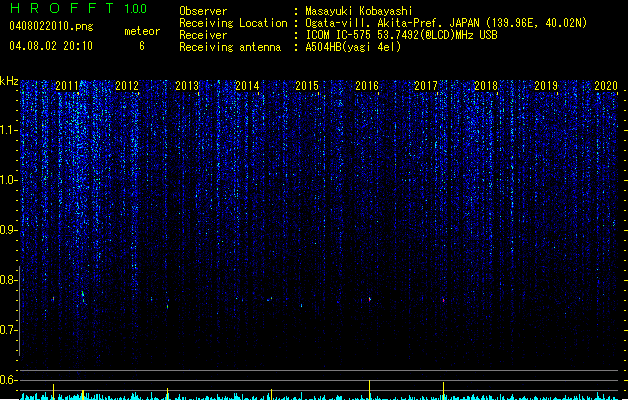Viewport: 629px width, 400px height.
Task: Click the 2018 time axis label
Action: pyautogui.click(x=486, y=86)
